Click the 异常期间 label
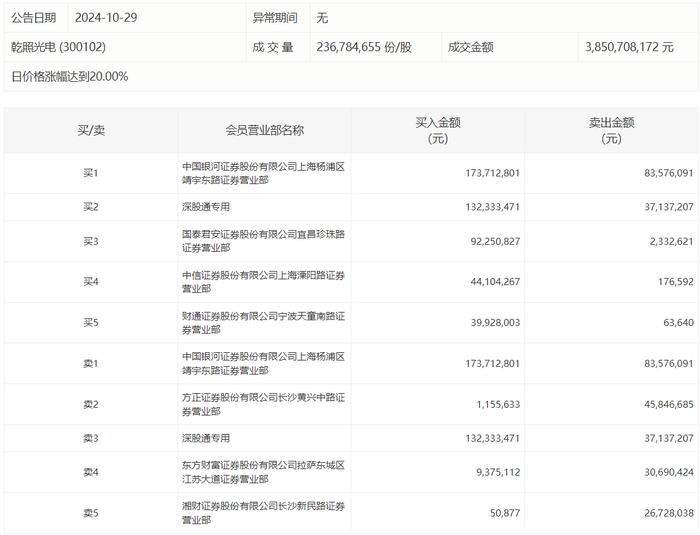 (x=275, y=18)
